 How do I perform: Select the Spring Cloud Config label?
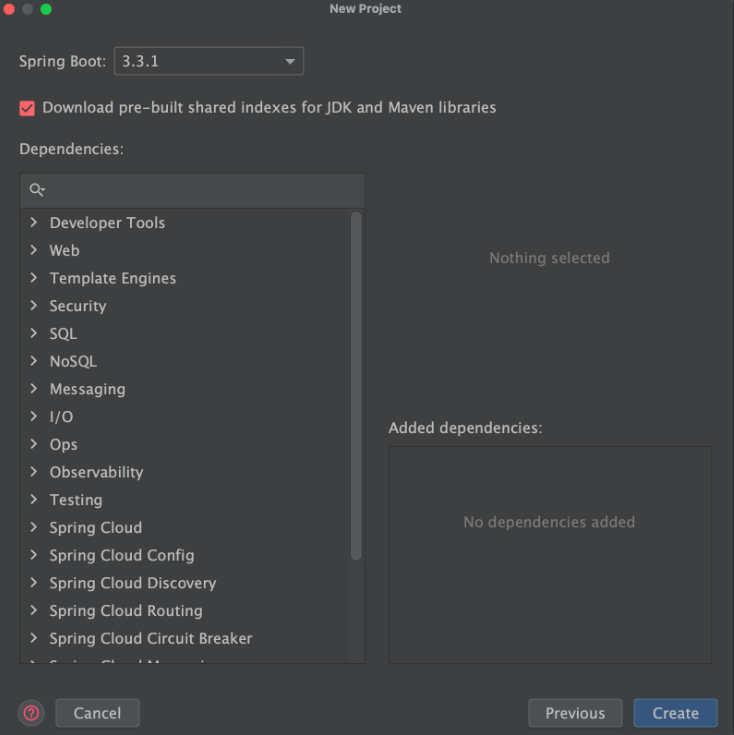point(122,555)
